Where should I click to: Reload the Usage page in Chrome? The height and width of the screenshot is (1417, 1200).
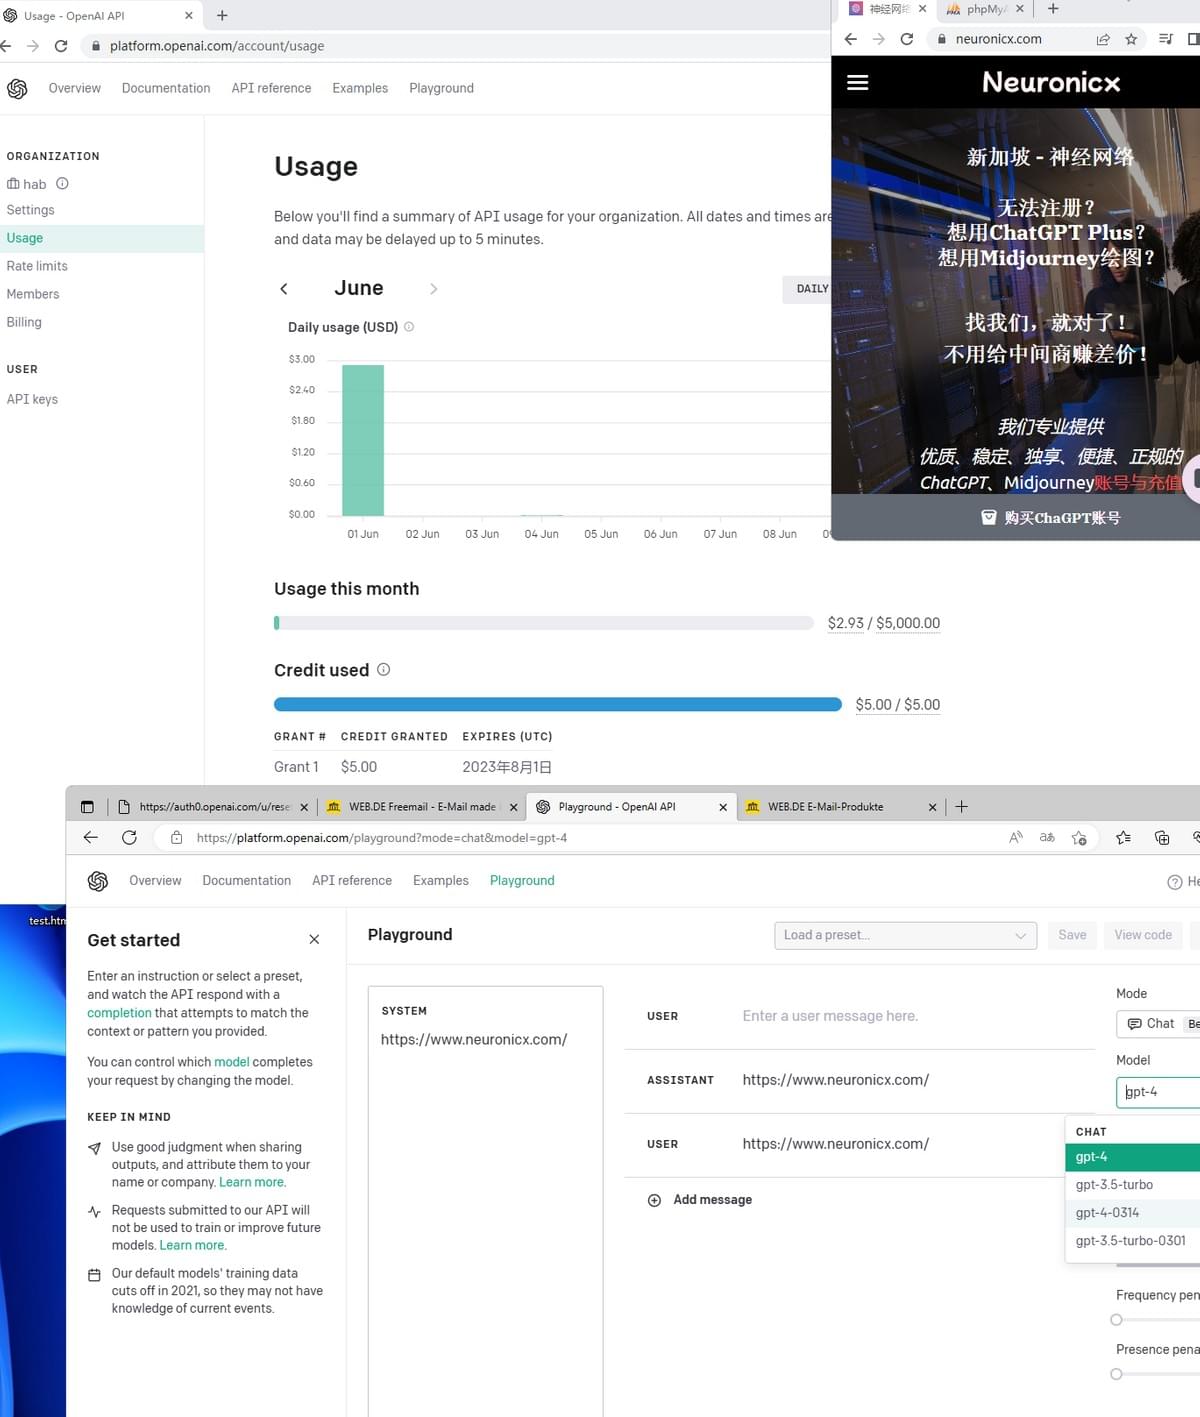point(61,46)
